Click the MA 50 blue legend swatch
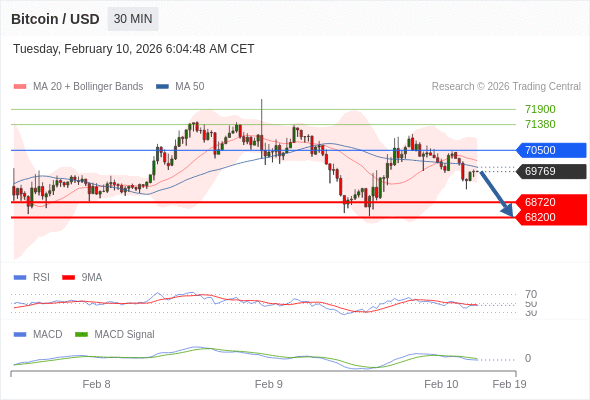 tap(162, 87)
